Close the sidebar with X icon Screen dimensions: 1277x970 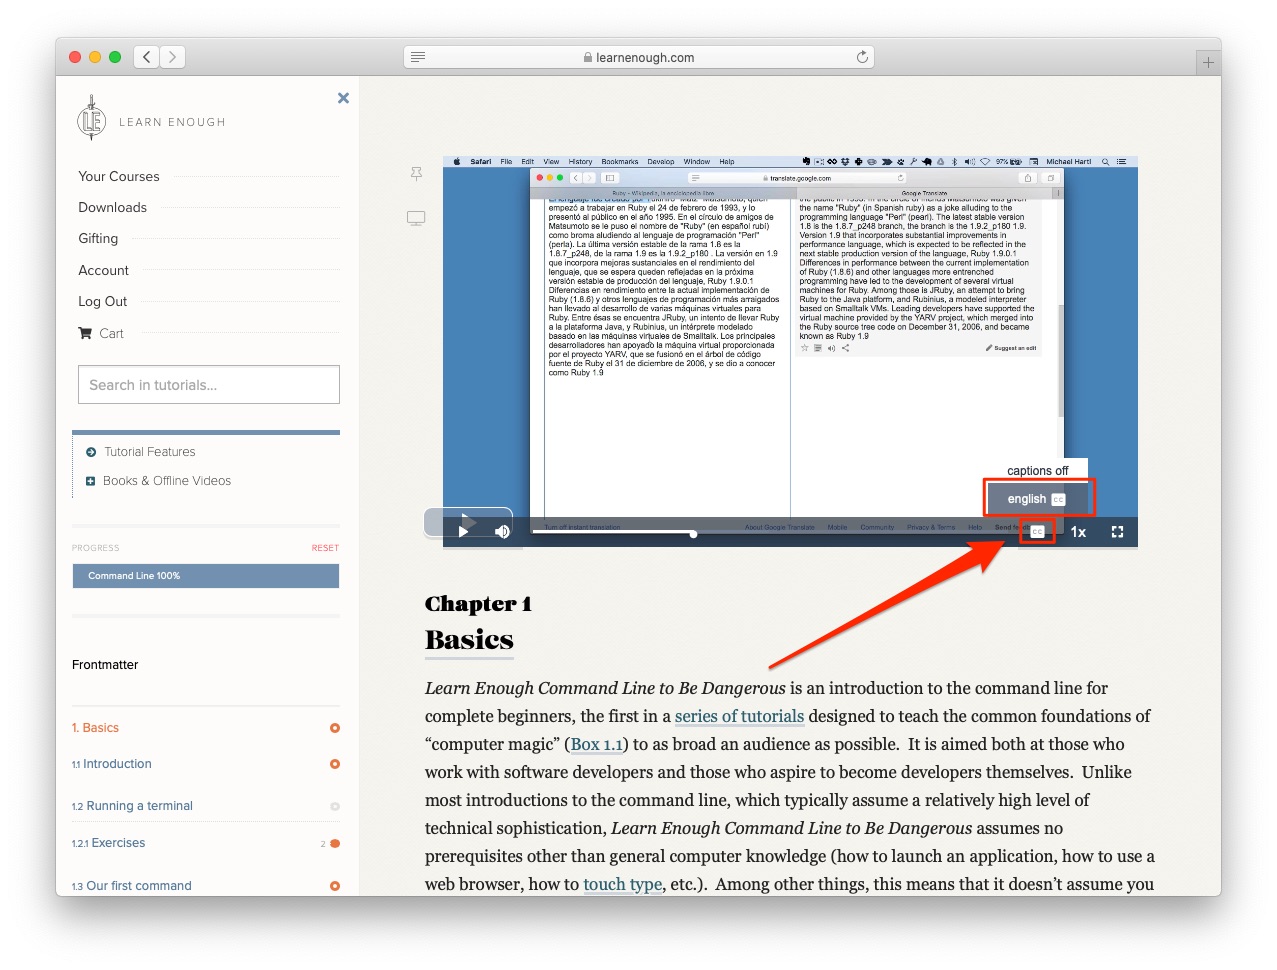coord(343,98)
